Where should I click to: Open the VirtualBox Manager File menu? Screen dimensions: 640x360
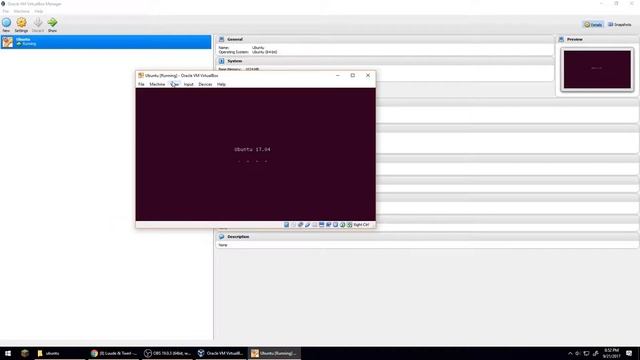point(6,11)
